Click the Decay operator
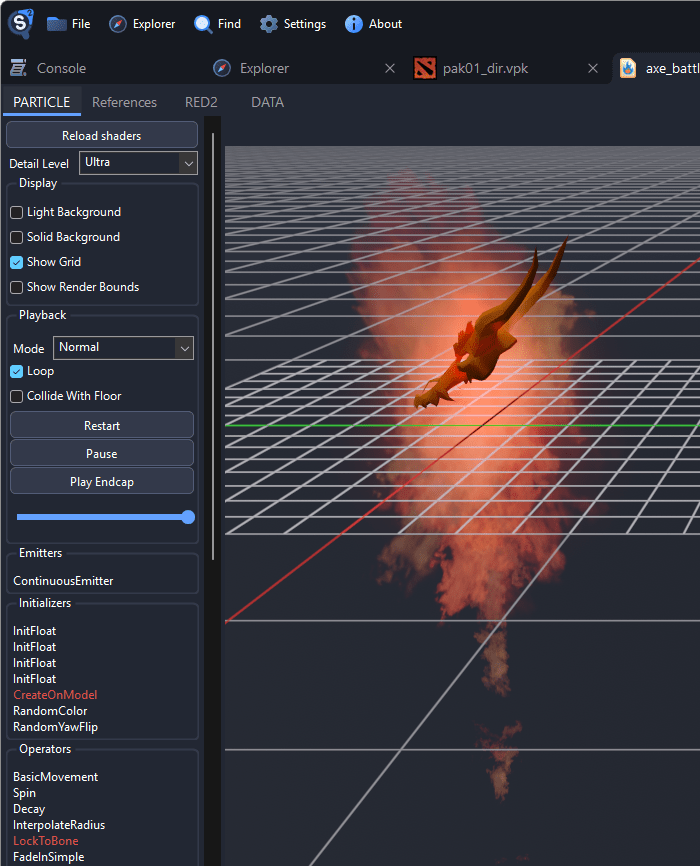The image size is (700, 866). tap(29, 809)
